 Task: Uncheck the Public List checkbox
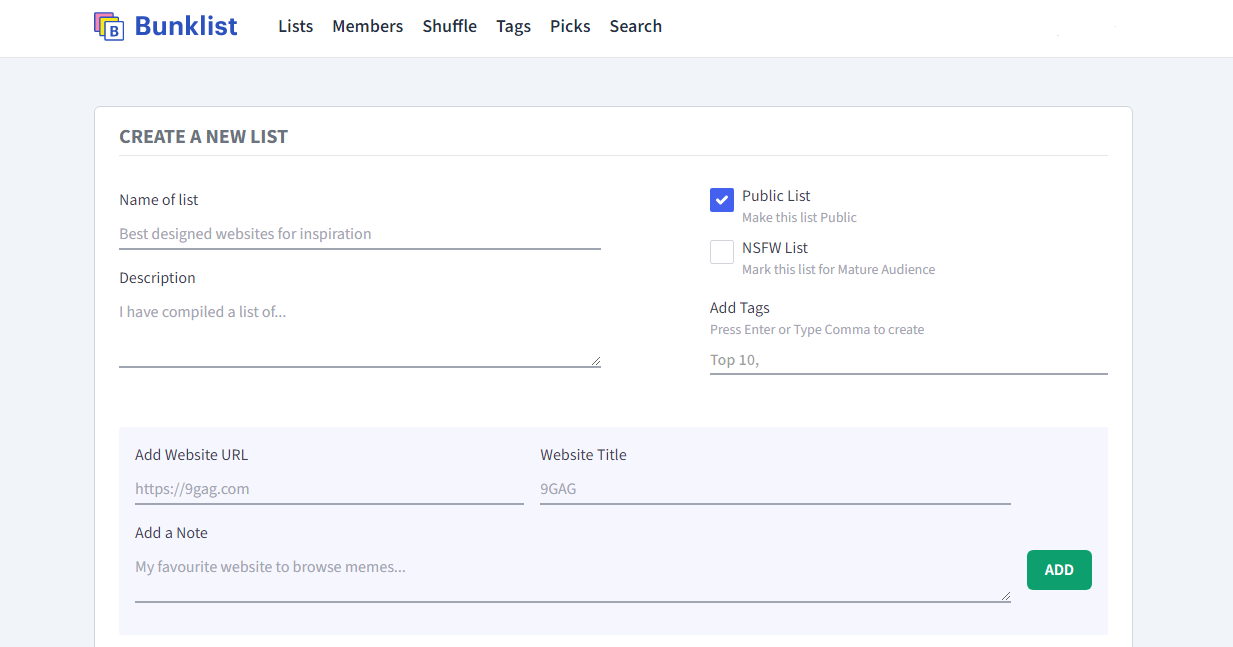click(722, 200)
